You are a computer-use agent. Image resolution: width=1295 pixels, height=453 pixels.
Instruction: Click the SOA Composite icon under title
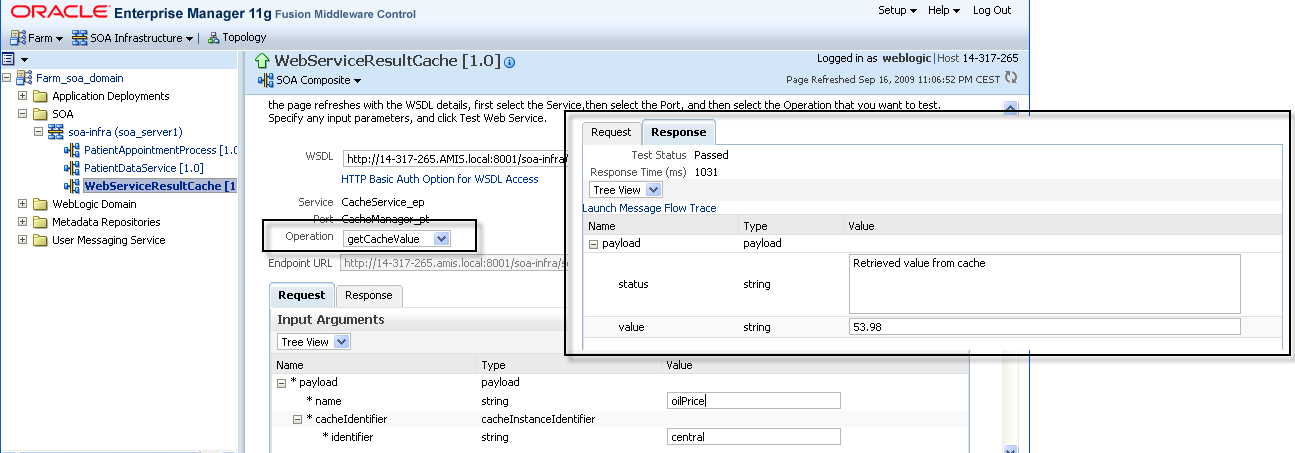pyautogui.click(x=266, y=80)
